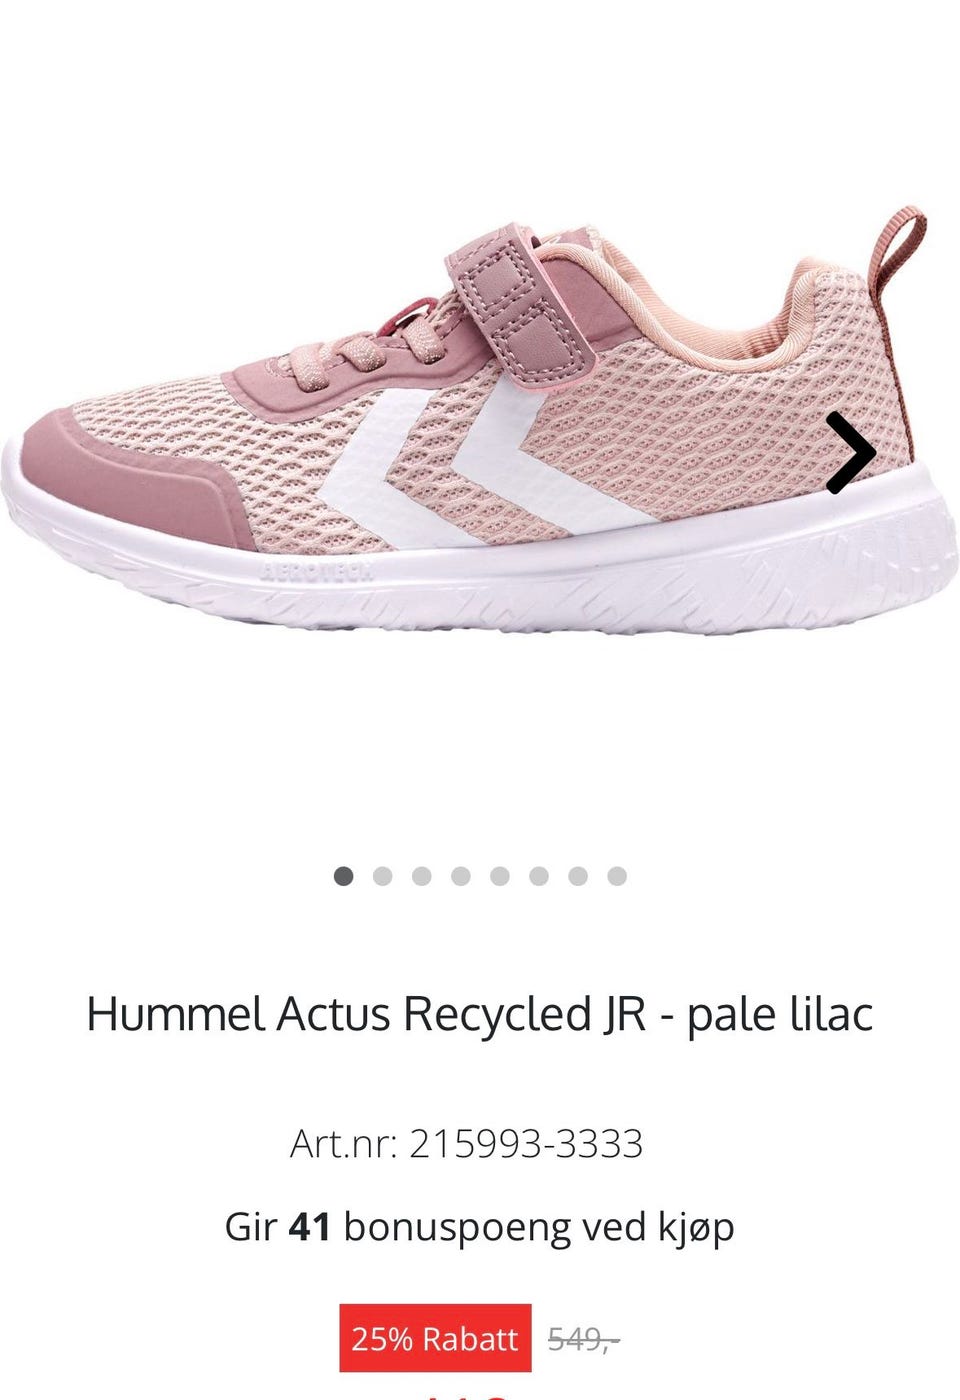
Task: Click the Hummel Actus Recycled JR title
Action: [480, 1014]
